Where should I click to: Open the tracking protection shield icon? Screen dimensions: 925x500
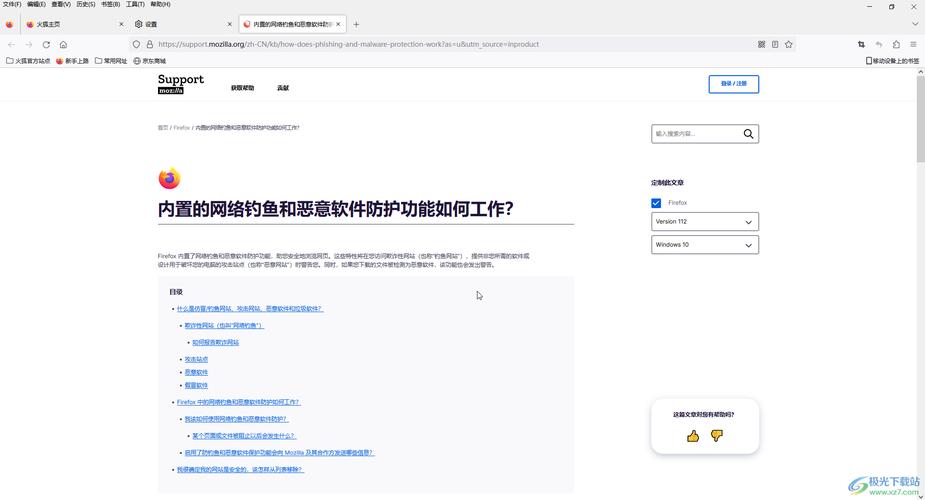pyautogui.click(x=136, y=44)
